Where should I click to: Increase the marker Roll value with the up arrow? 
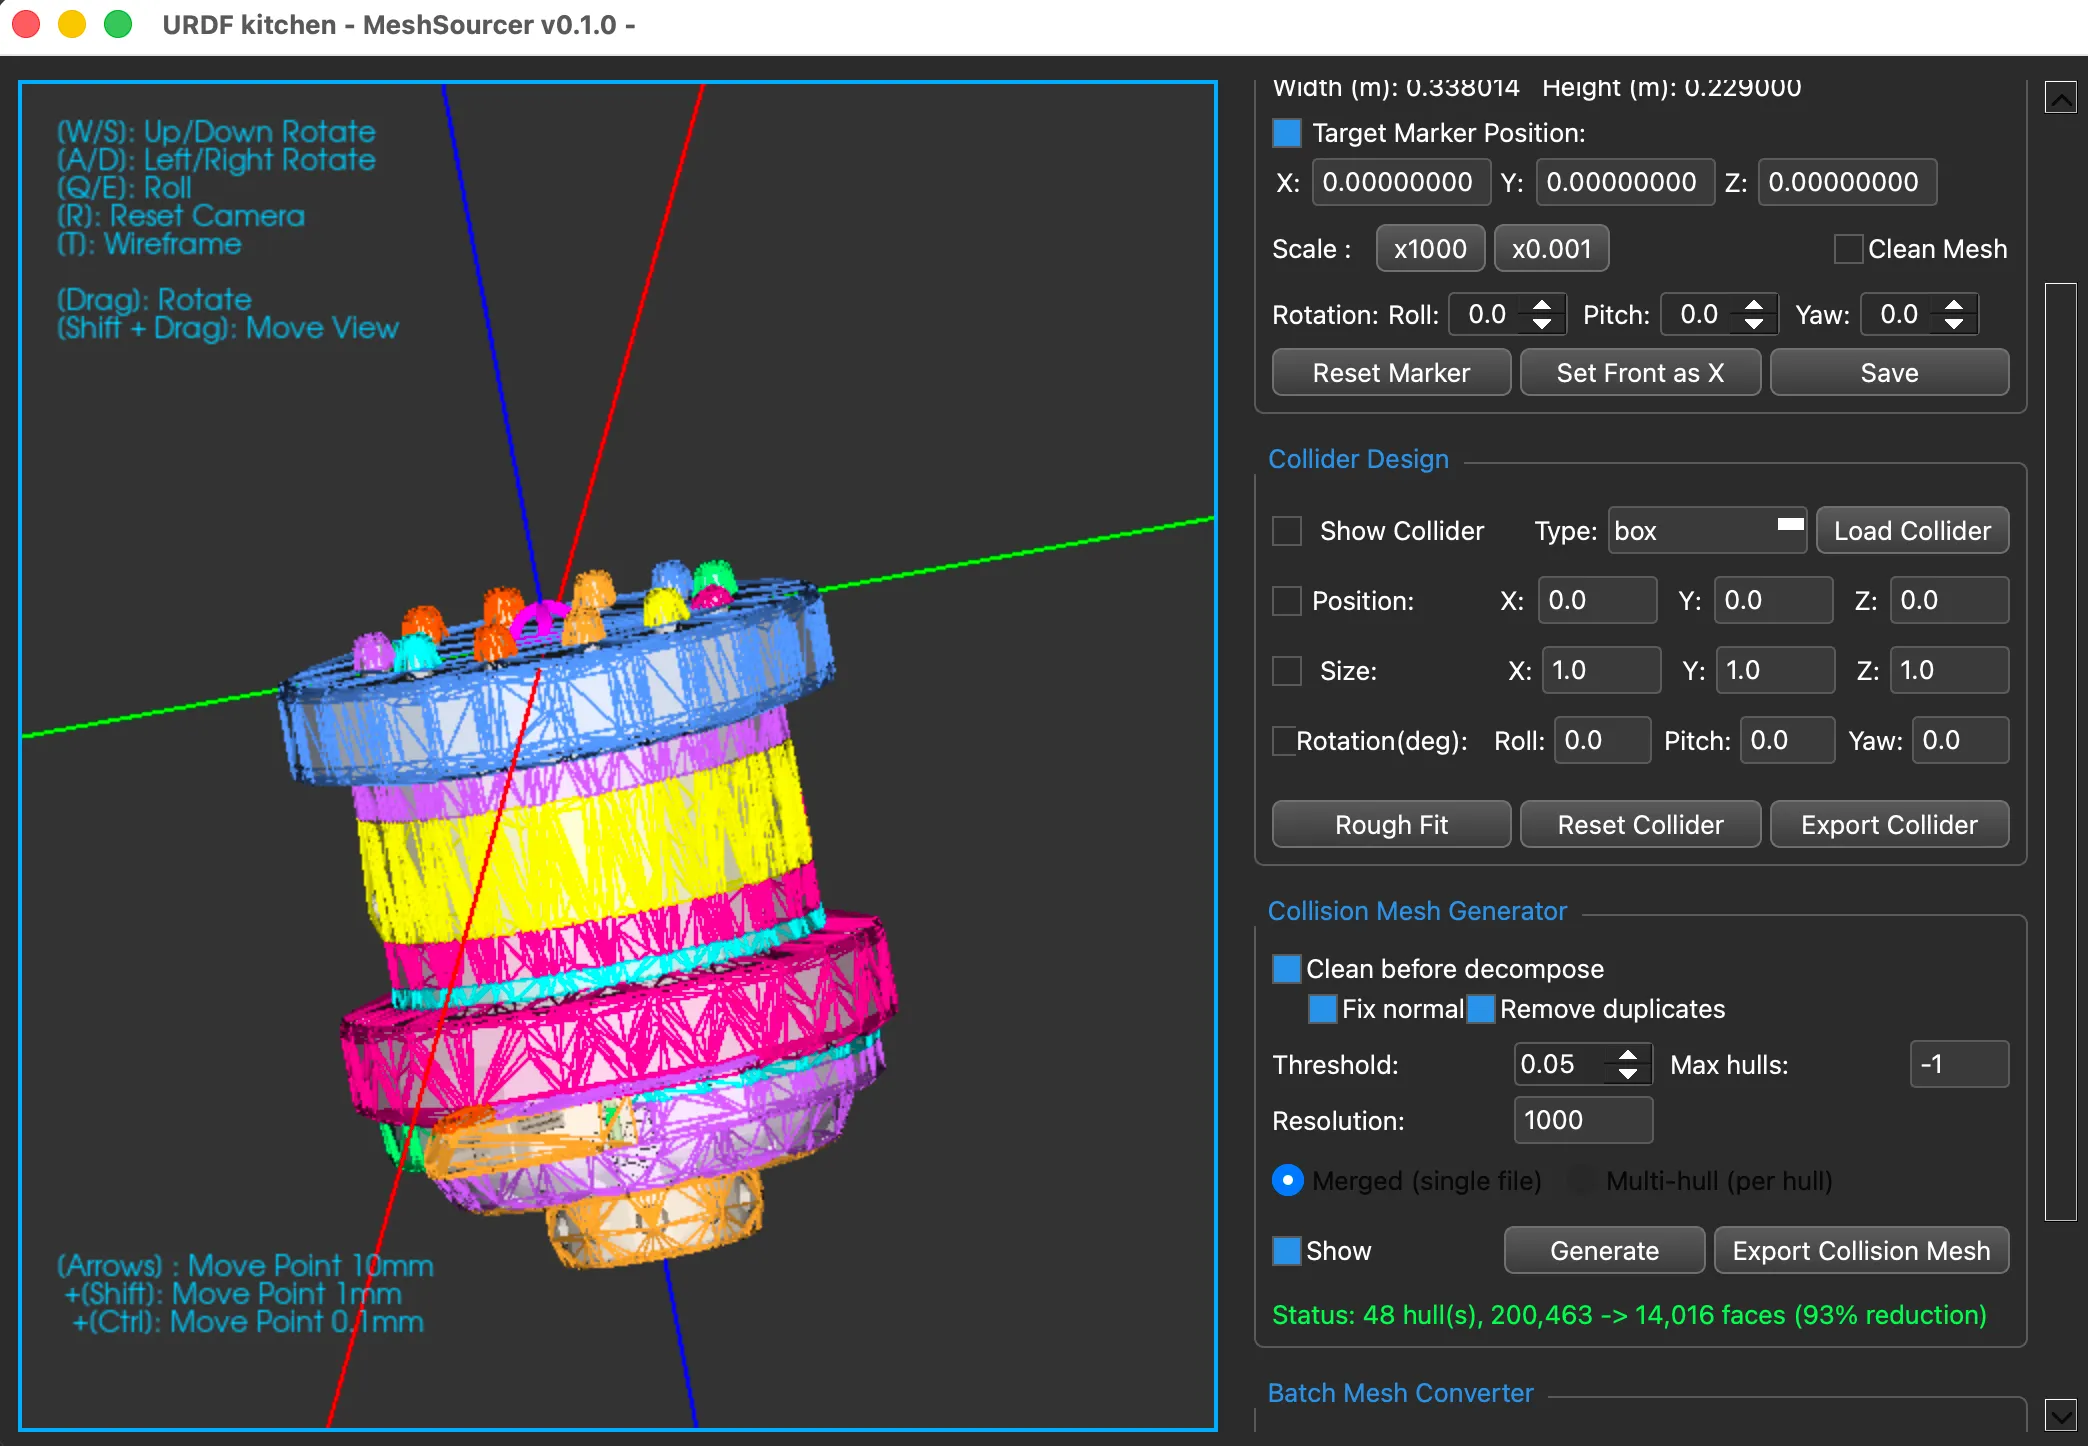tap(1542, 305)
